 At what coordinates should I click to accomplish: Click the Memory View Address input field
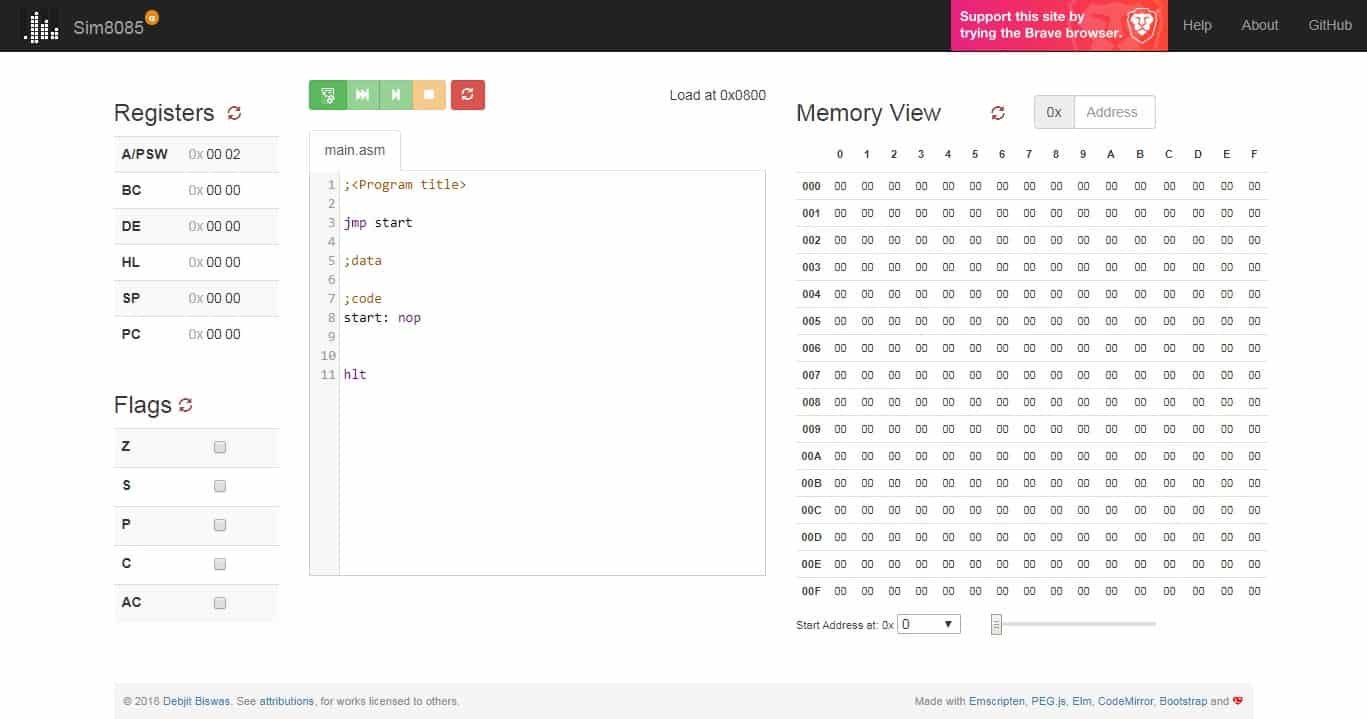[1113, 111]
